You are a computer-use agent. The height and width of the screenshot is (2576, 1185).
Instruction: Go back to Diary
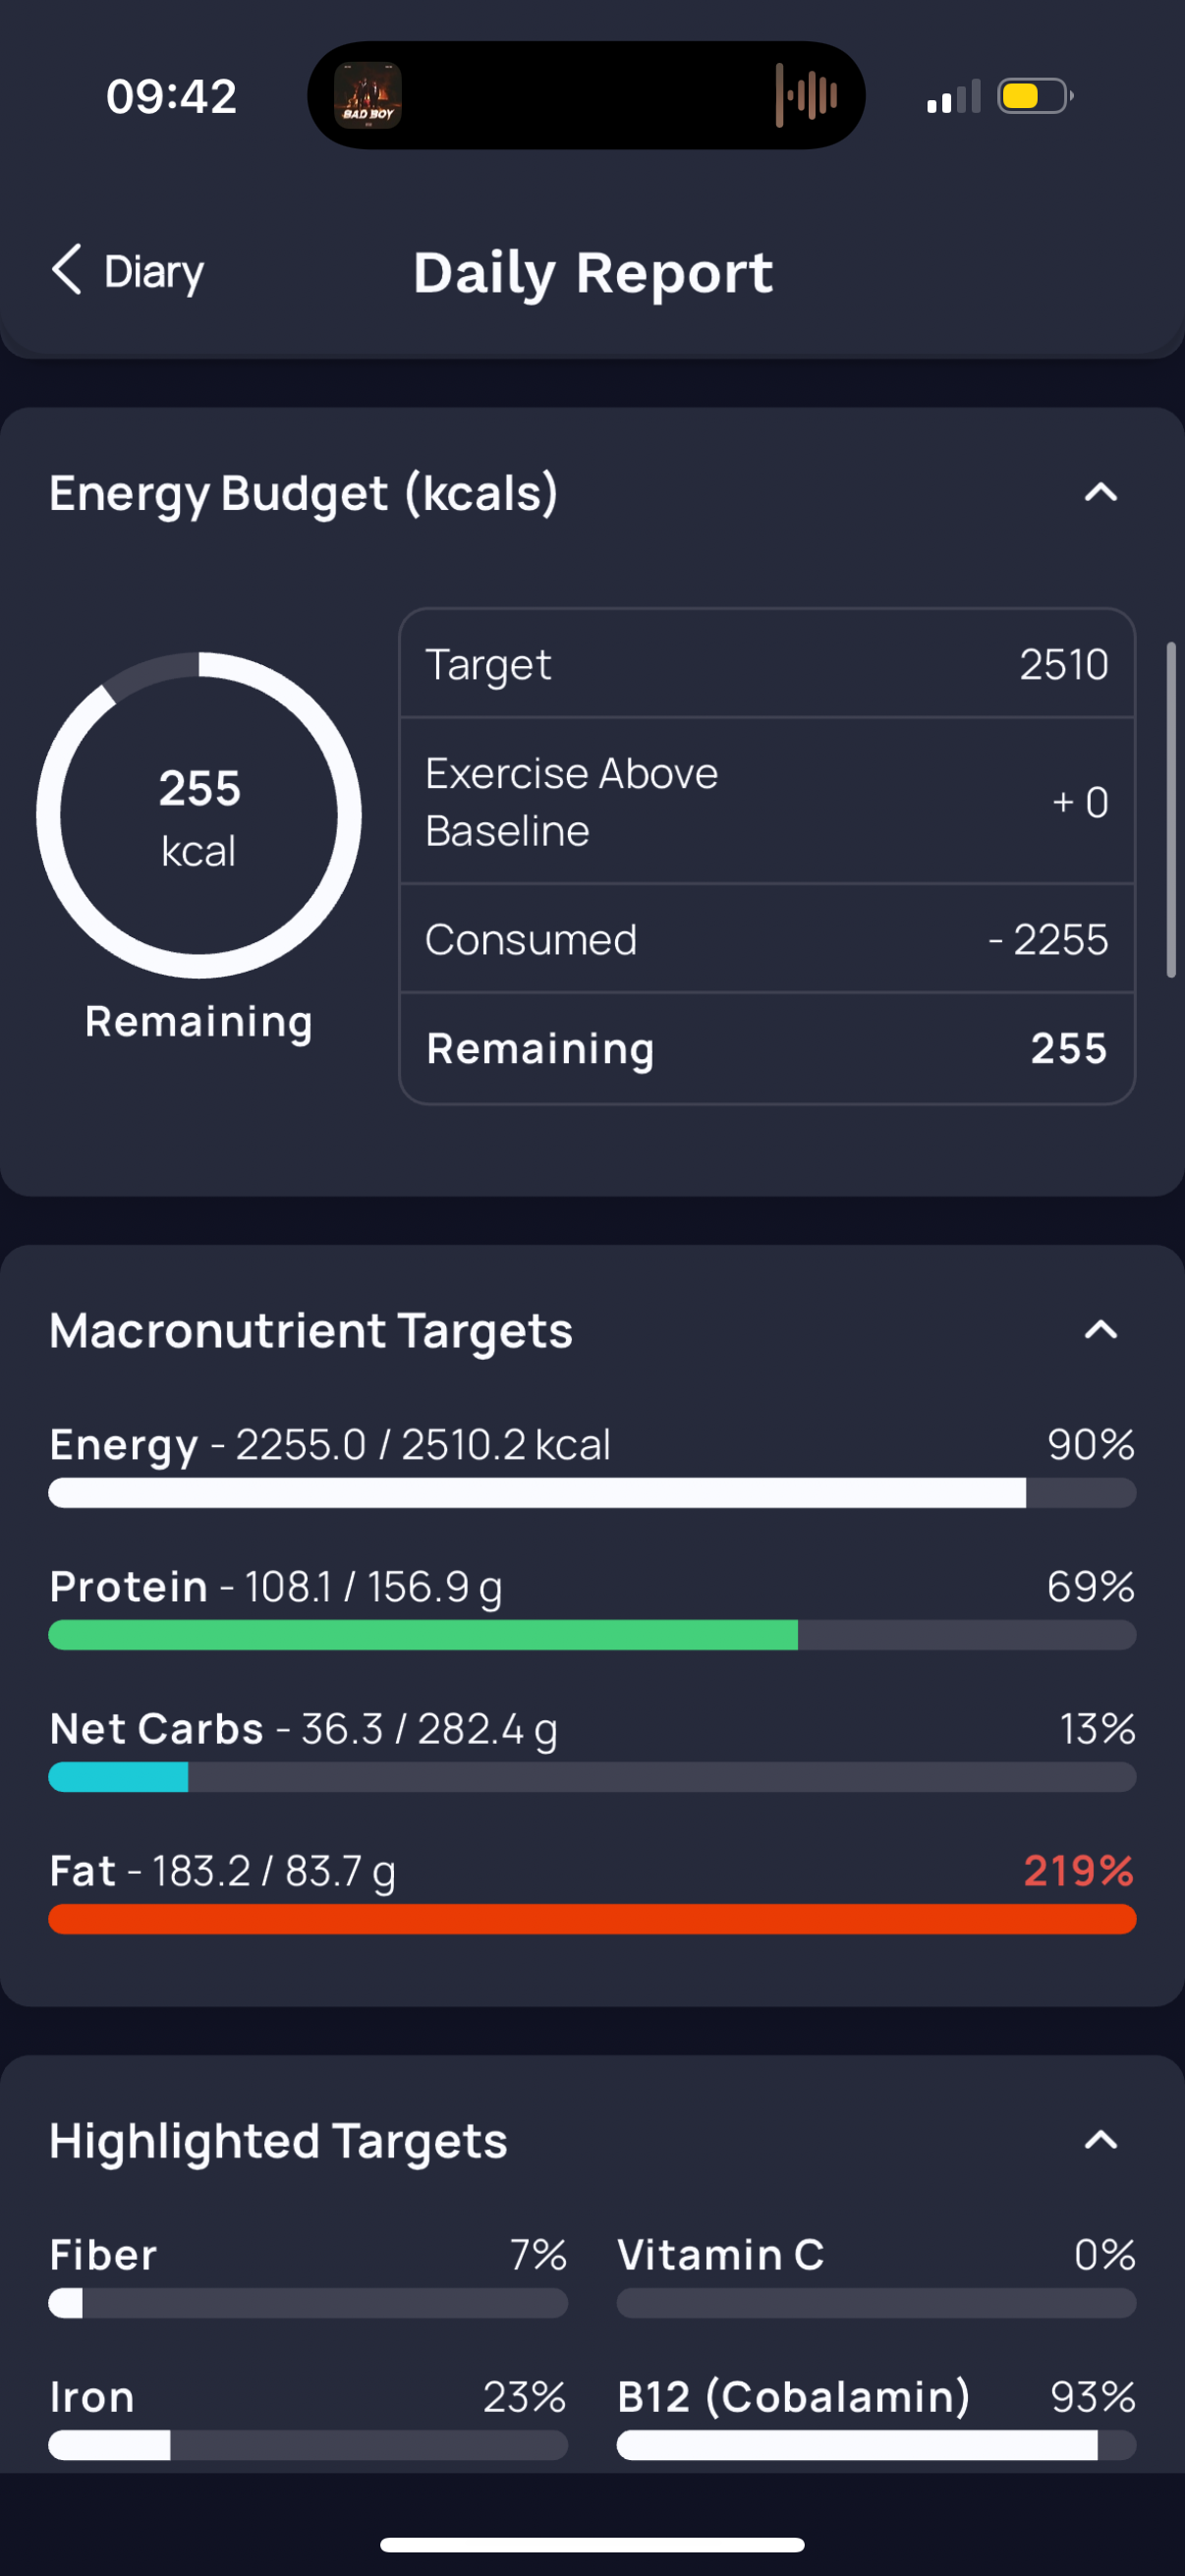pos(127,271)
